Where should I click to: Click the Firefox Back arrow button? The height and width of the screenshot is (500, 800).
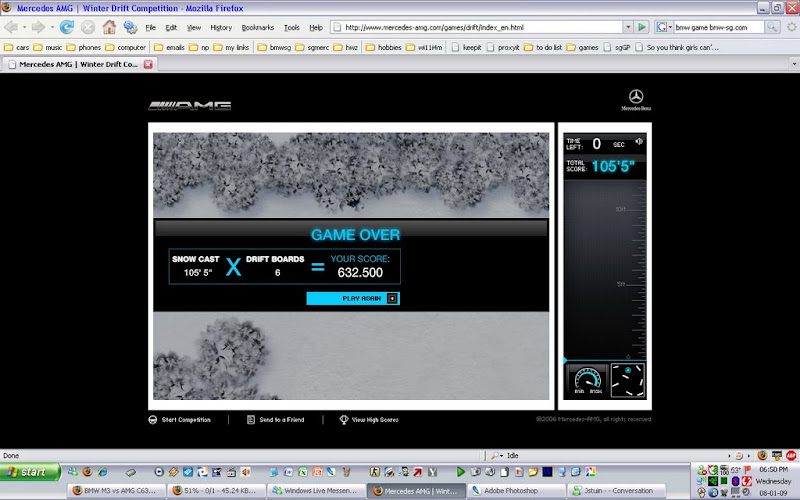11,27
